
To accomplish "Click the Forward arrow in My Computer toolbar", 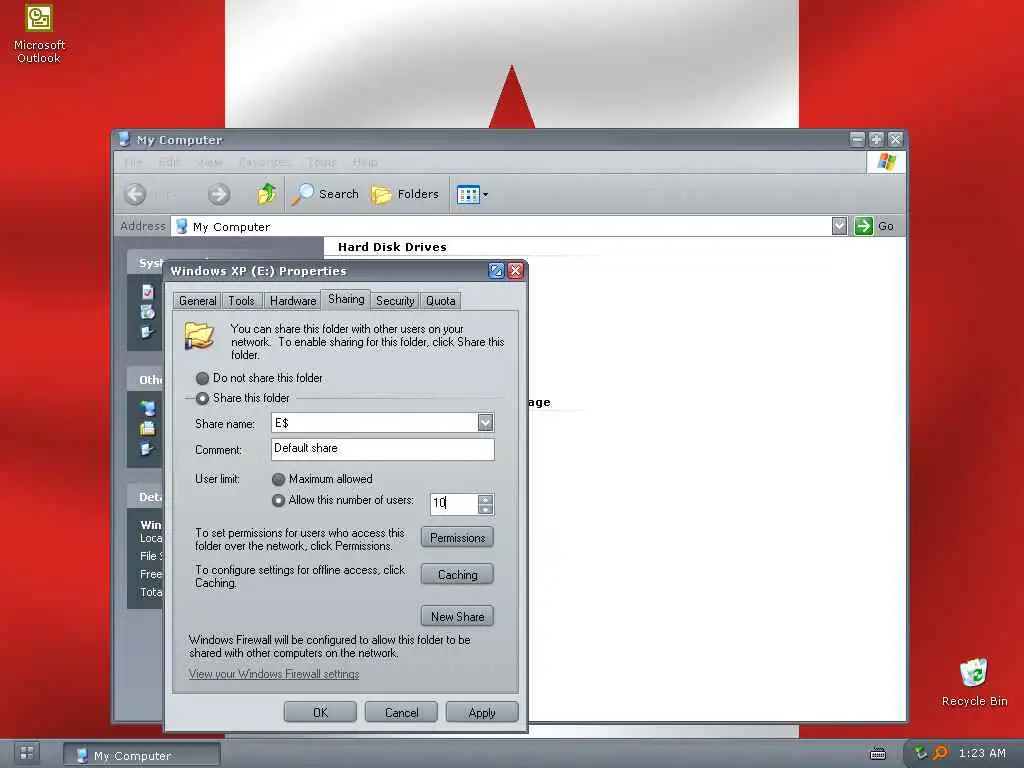I will coord(219,194).
